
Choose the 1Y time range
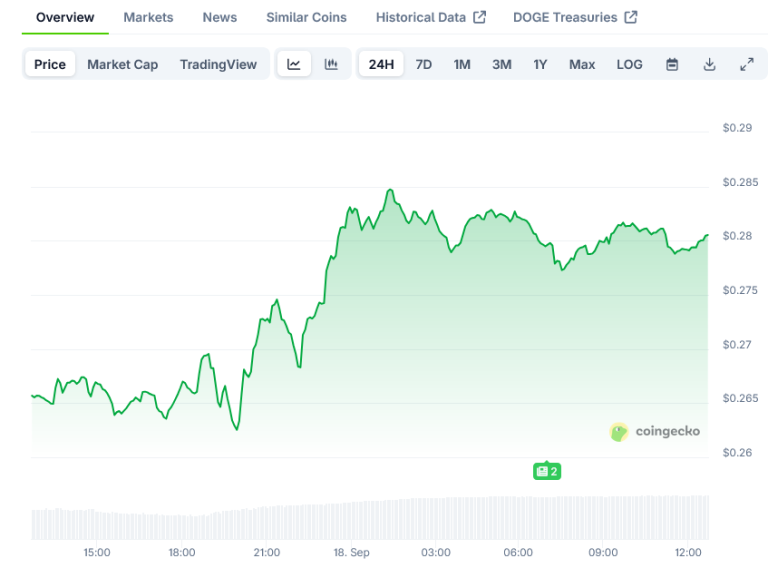pyautogui.click(x=540, y=64)
